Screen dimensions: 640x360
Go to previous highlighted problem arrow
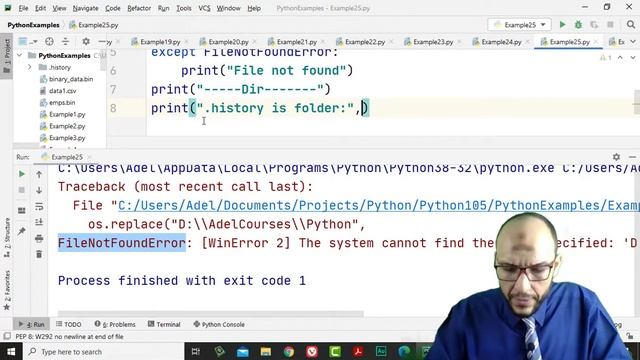coord(620,58)
